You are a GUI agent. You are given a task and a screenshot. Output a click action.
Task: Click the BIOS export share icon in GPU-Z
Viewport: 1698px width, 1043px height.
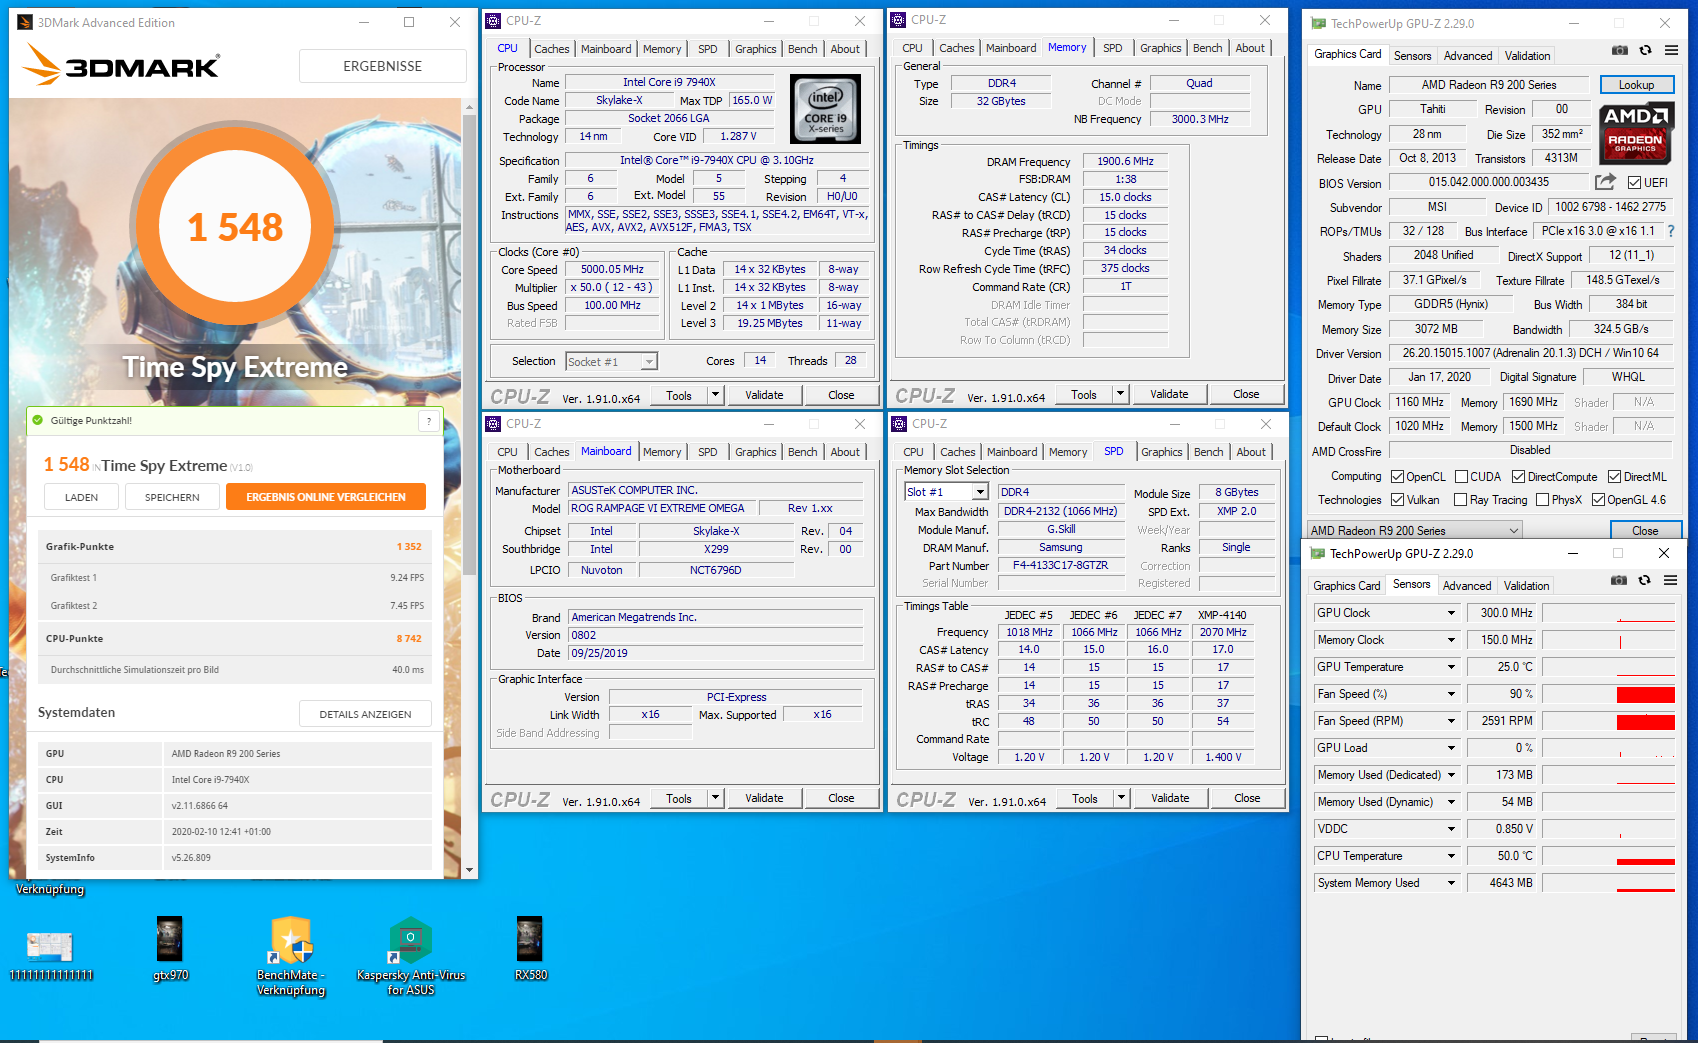point(1605,182)
